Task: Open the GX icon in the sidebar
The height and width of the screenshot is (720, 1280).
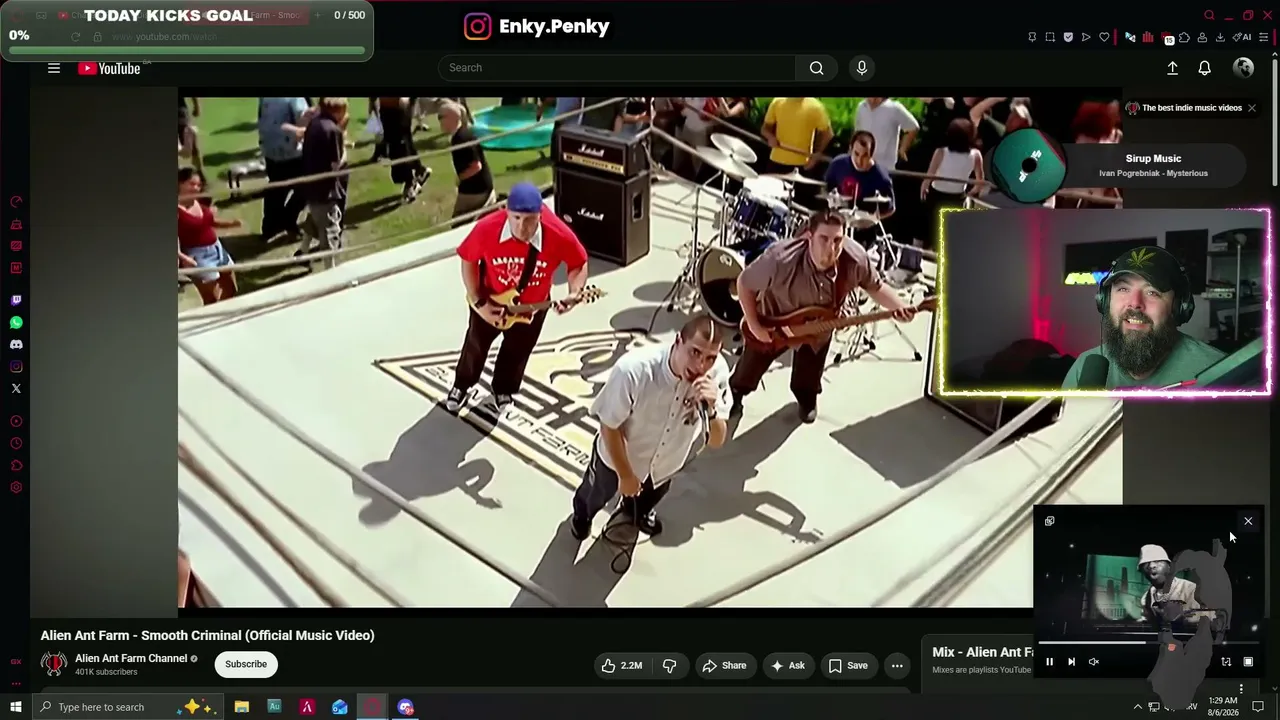Action: click(x=16, y=662)
